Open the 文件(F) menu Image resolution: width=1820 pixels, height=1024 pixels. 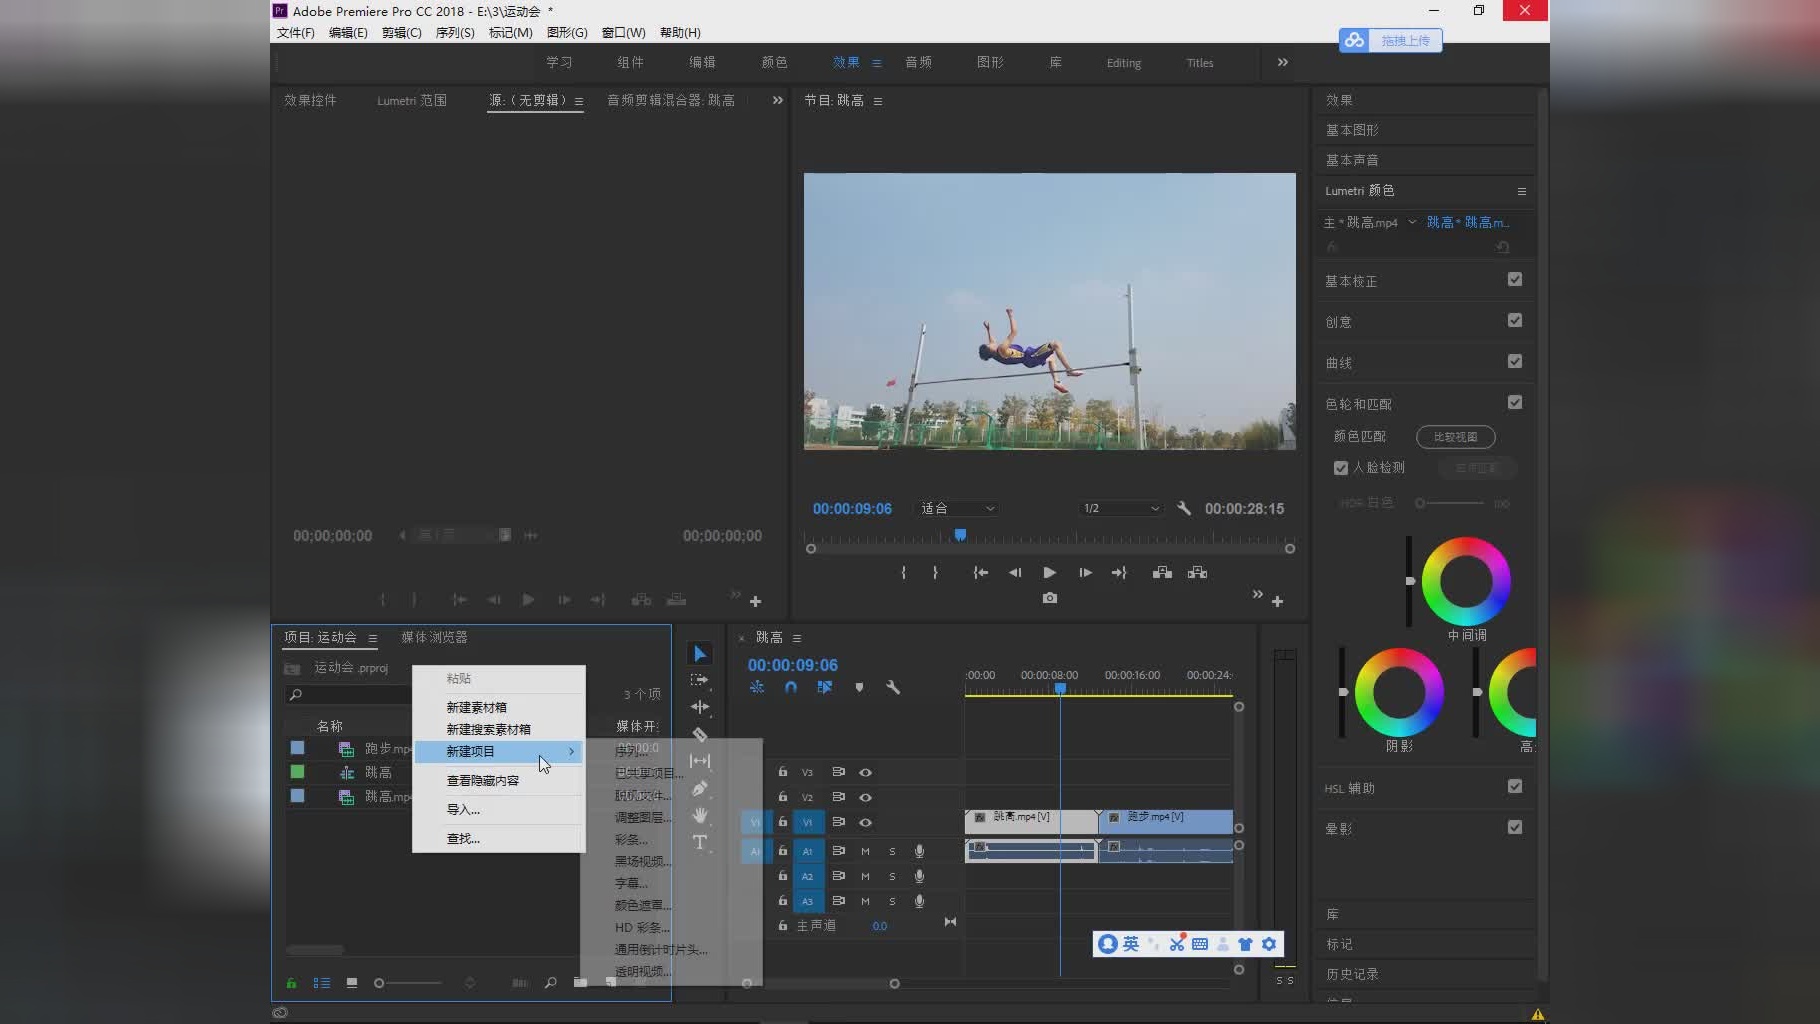(x=296, y=32)
